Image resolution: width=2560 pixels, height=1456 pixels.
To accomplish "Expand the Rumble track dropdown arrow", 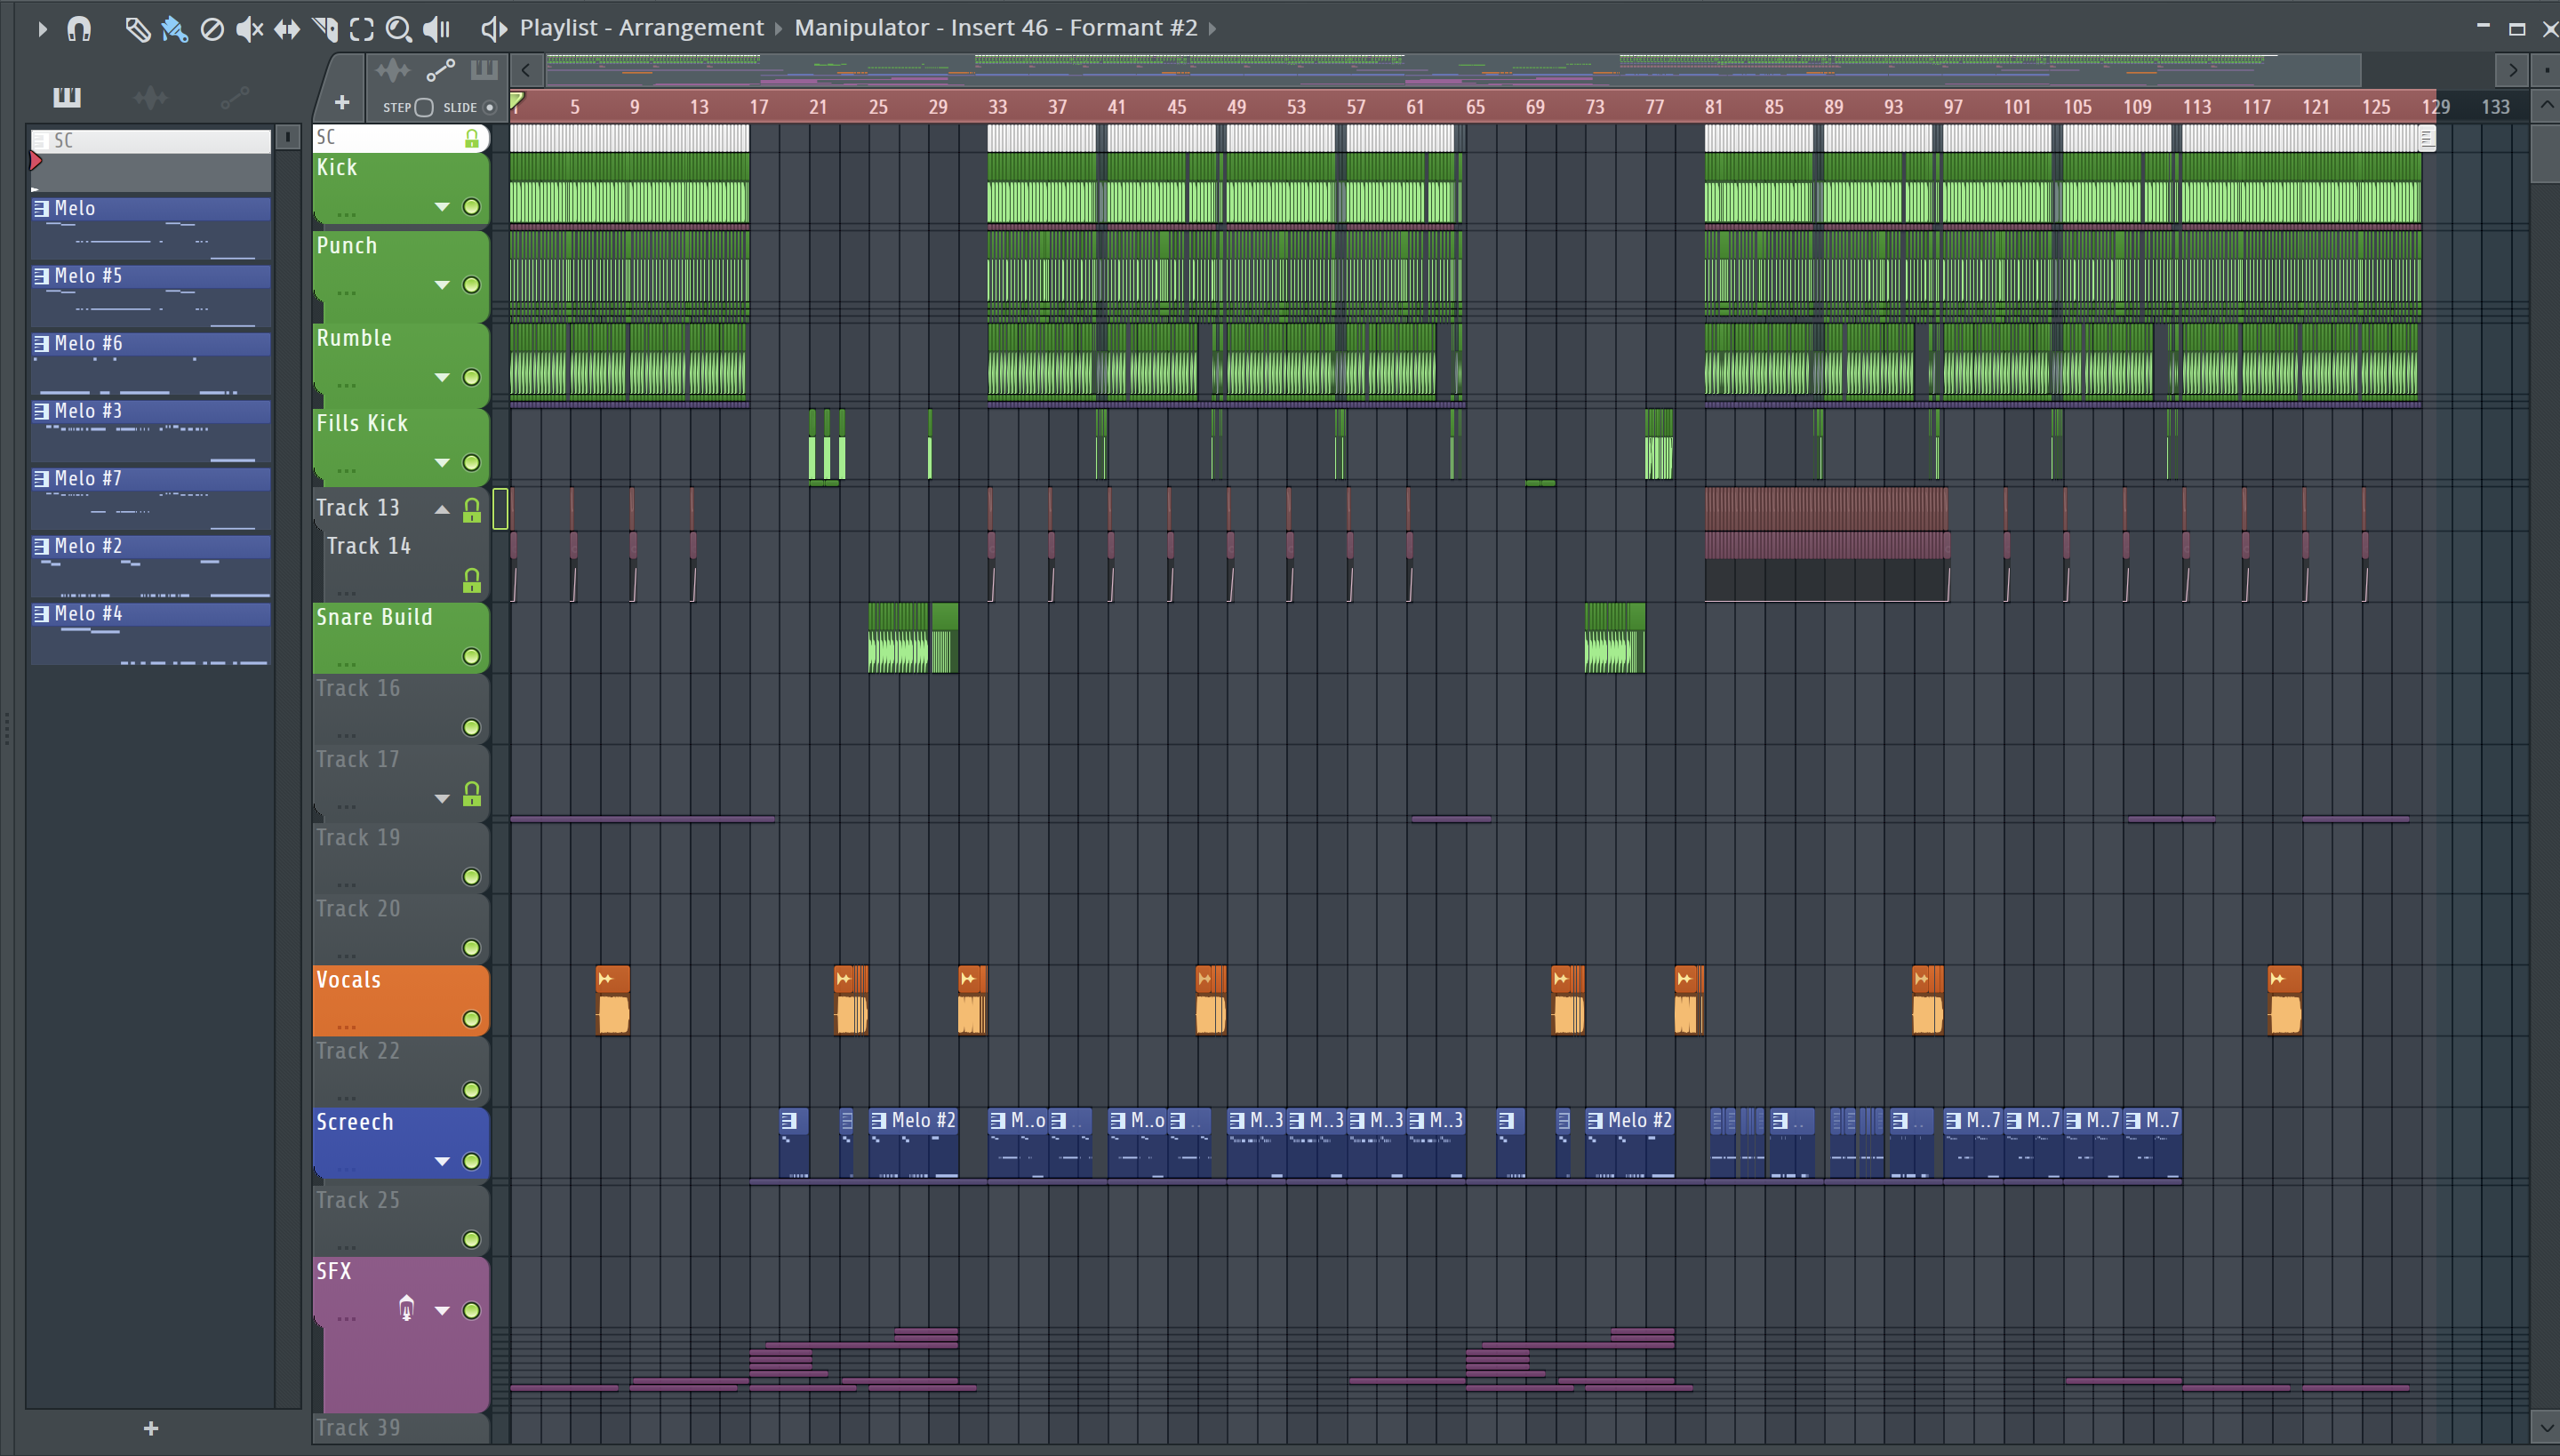I will [x=442, y=377].
